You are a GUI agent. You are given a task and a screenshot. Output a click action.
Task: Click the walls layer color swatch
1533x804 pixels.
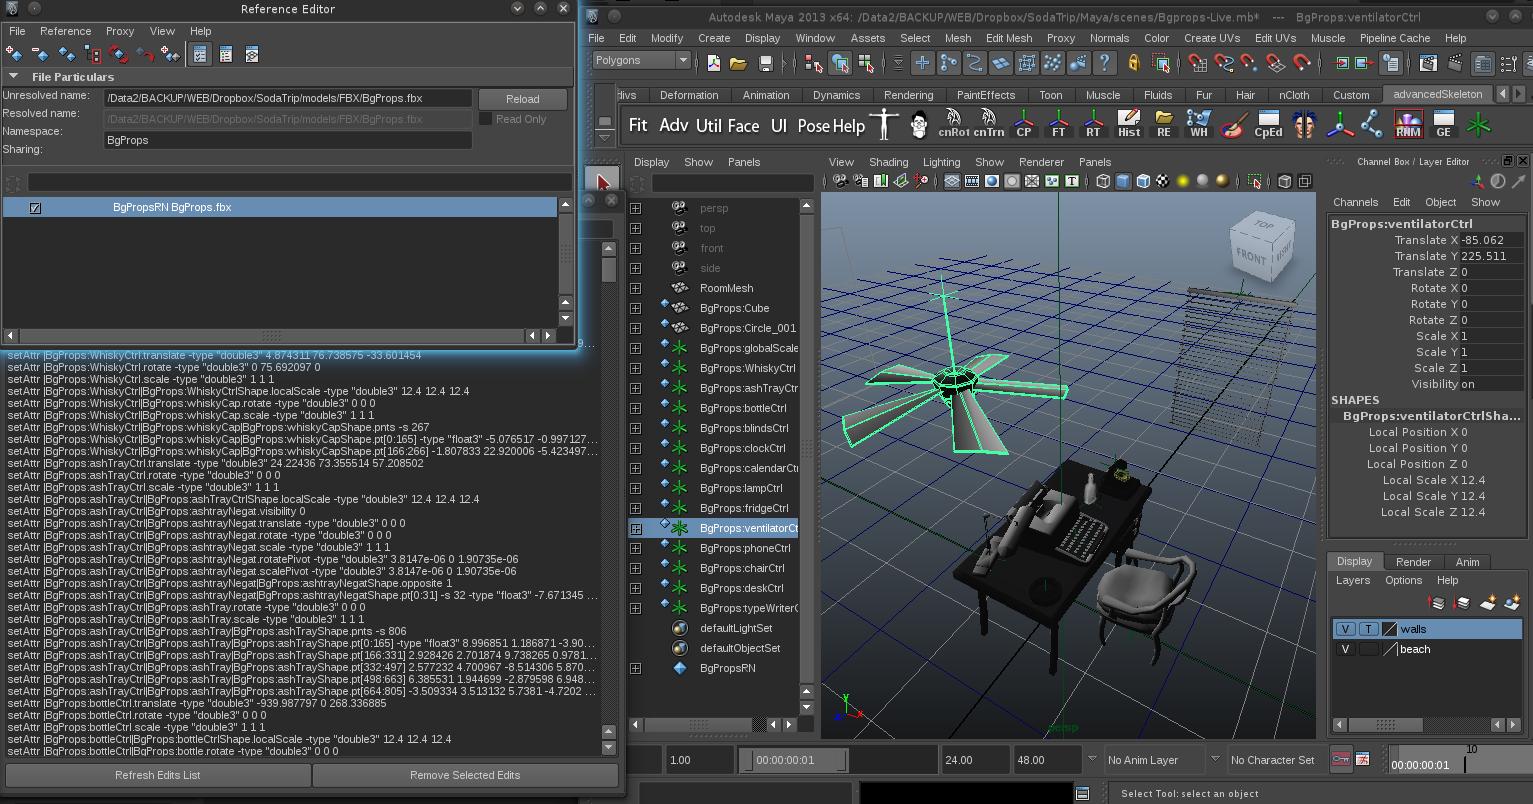(x=1389, y=629)
